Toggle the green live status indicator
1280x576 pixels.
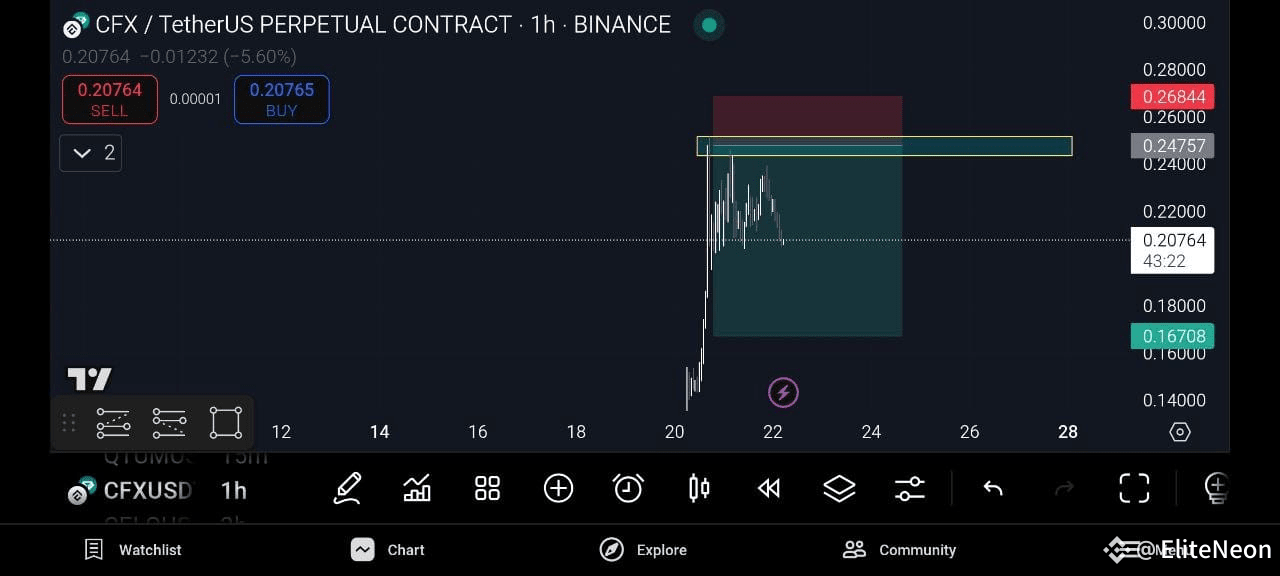(x=709, y=25)
